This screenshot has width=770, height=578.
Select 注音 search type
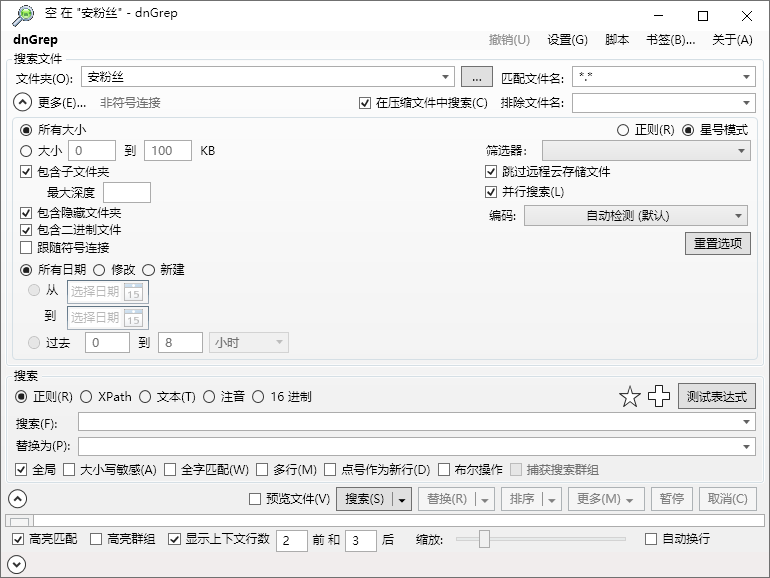(209, 397)
